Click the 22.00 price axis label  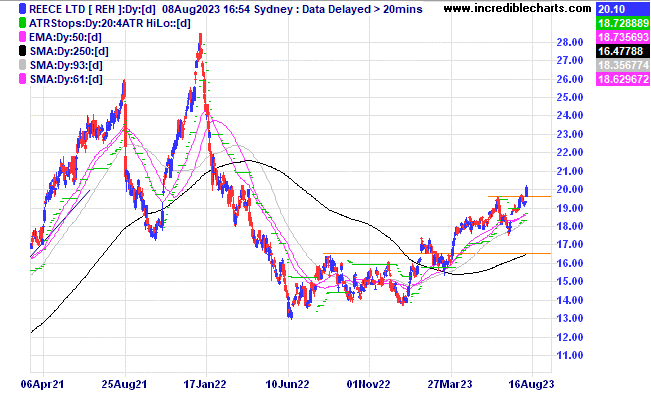pyautogui.click(x=570, y=153)
